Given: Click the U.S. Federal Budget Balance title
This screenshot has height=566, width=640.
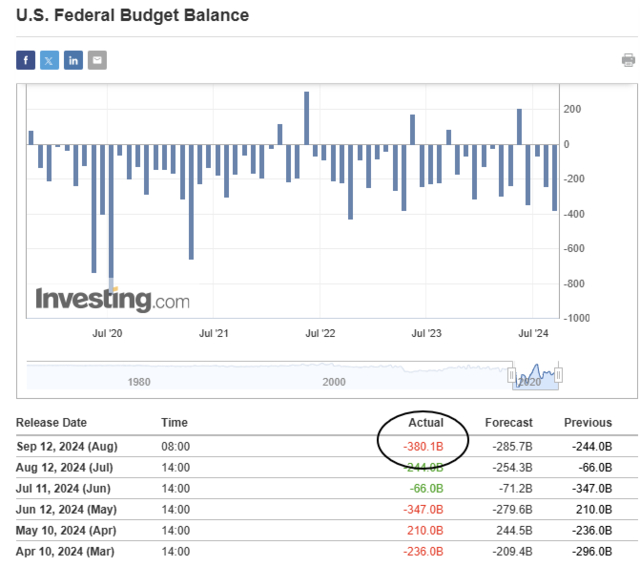Looking at the screenshot, I should click(x=132, y=16).
